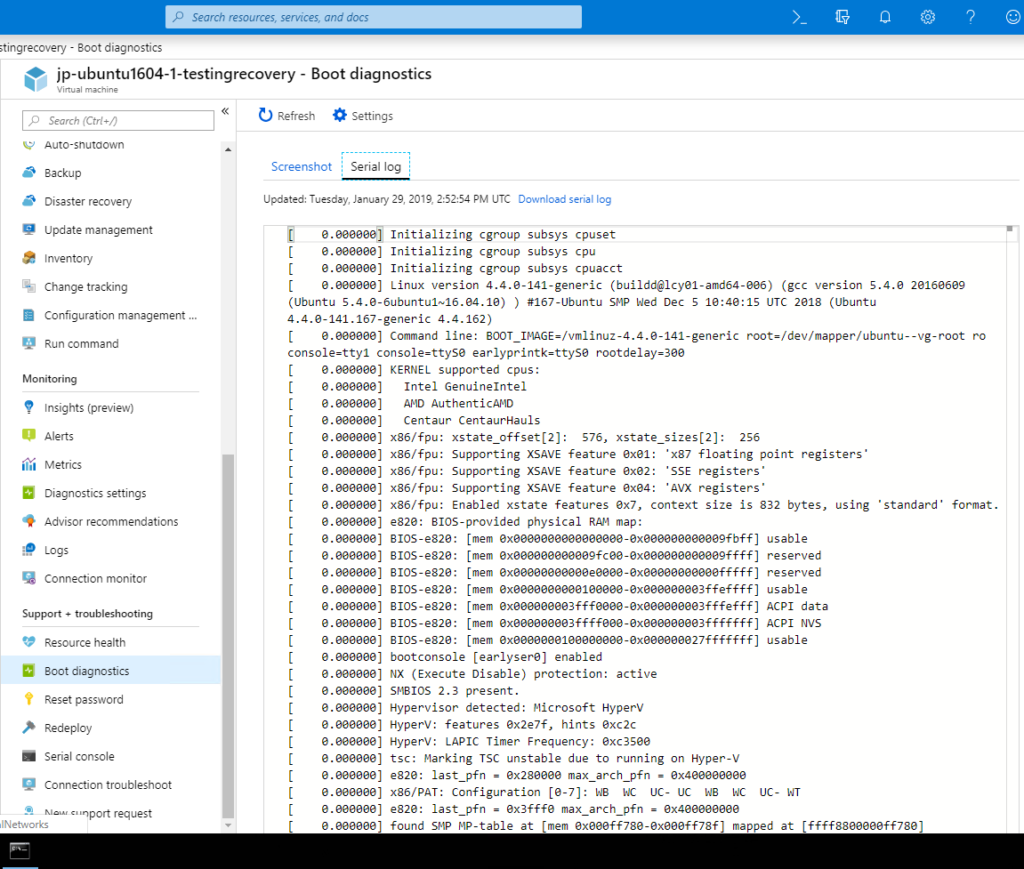Go to Alerts
Image resolution: width=1024 pixels, height=869 pixels.
point(59,436)
